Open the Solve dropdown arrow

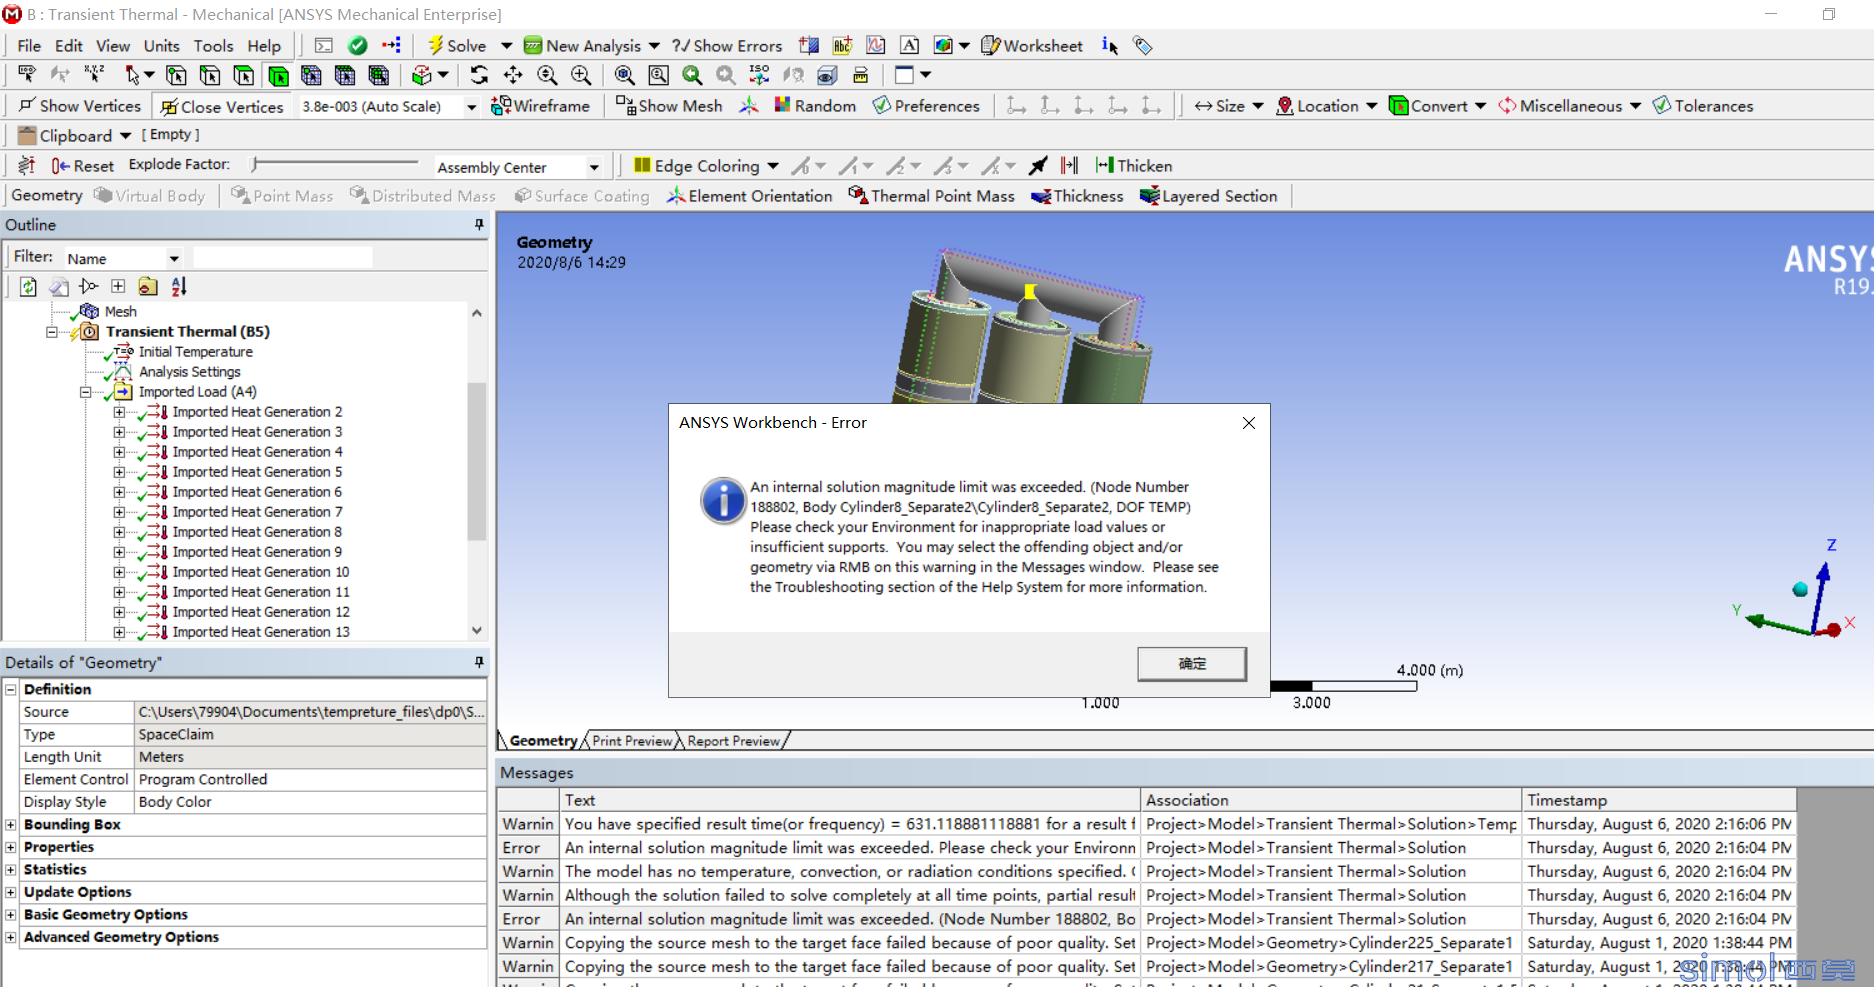tap(506, 46)
